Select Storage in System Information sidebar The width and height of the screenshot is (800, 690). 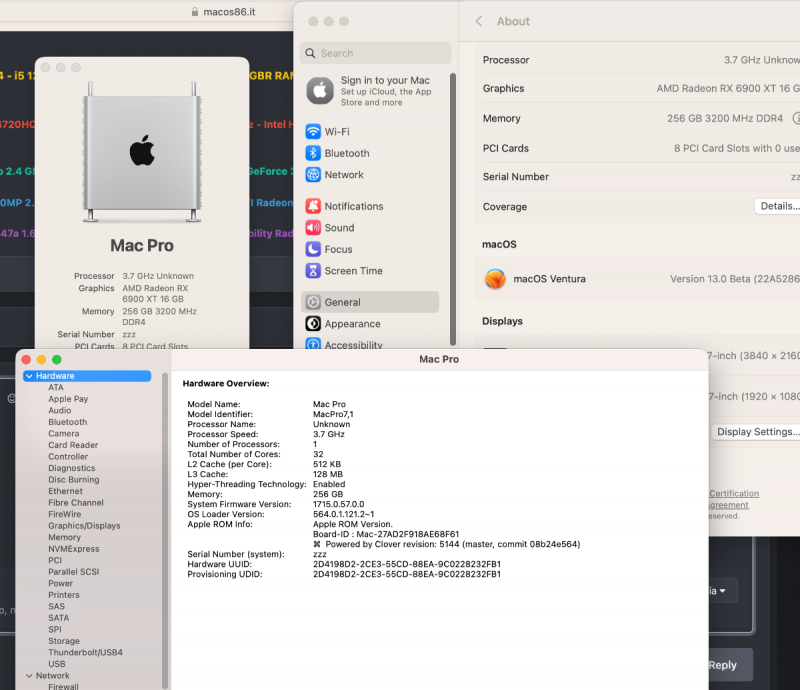point(64,641)
